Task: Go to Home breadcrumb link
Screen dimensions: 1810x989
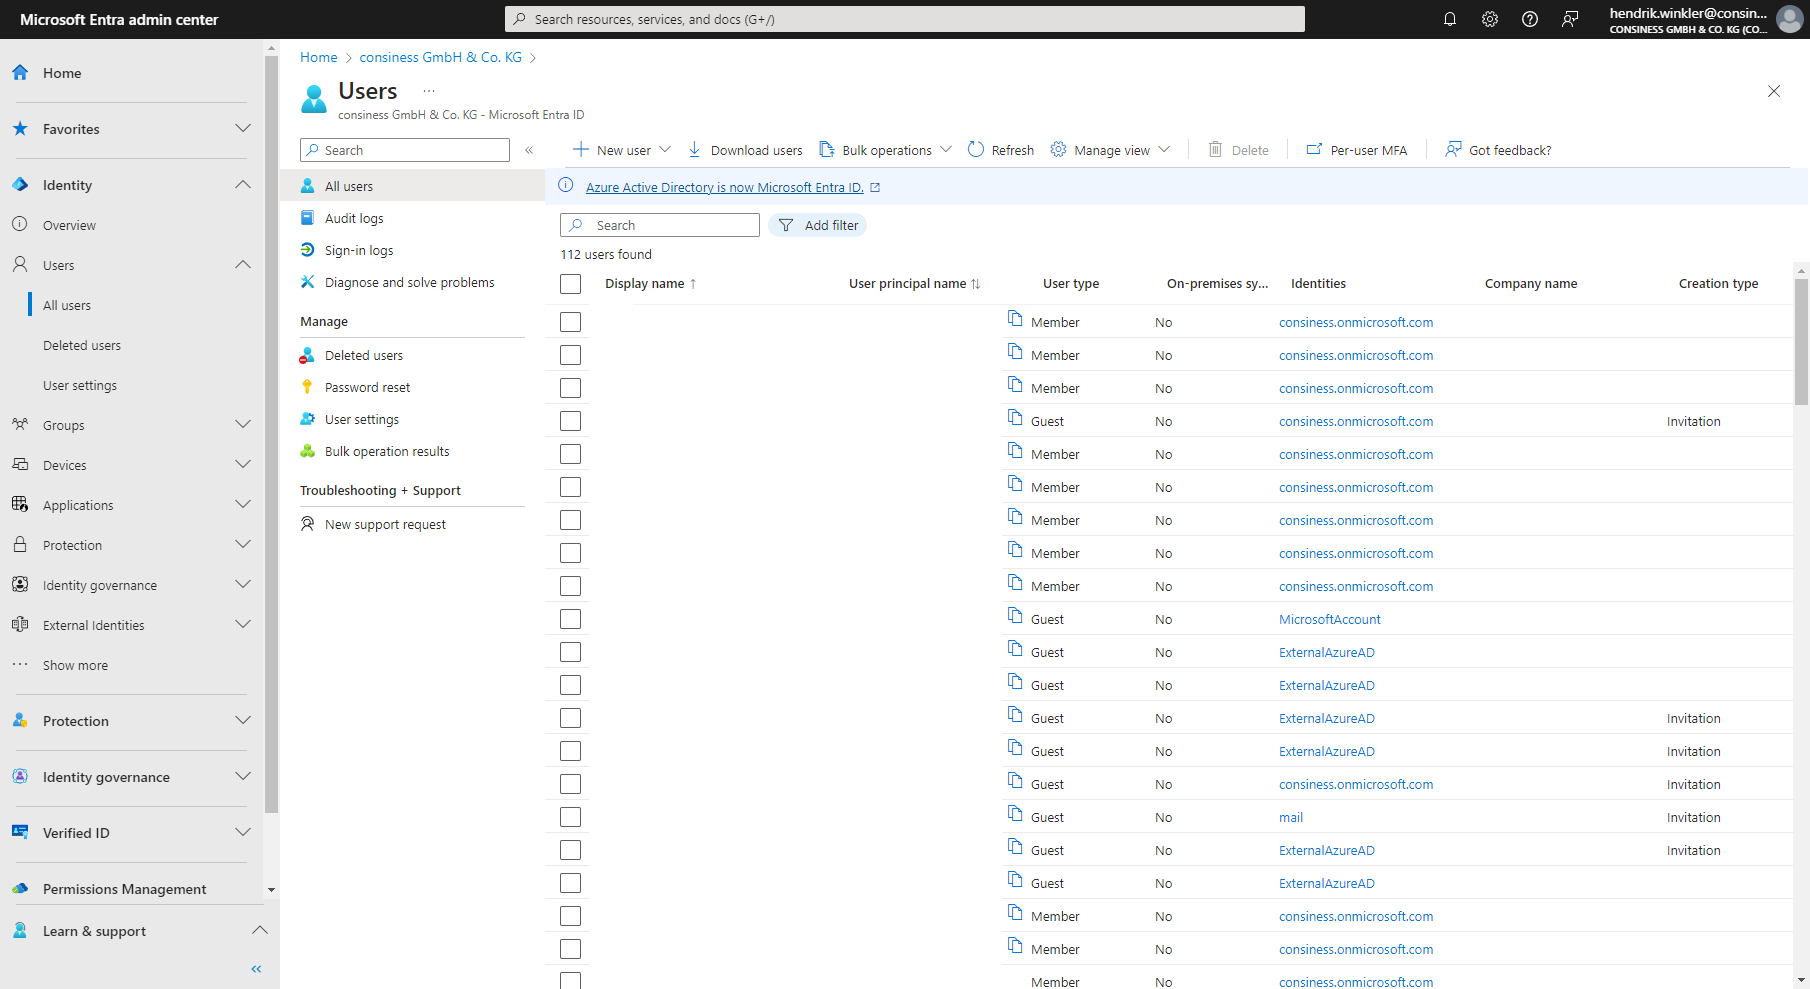Action: (319, 57)
